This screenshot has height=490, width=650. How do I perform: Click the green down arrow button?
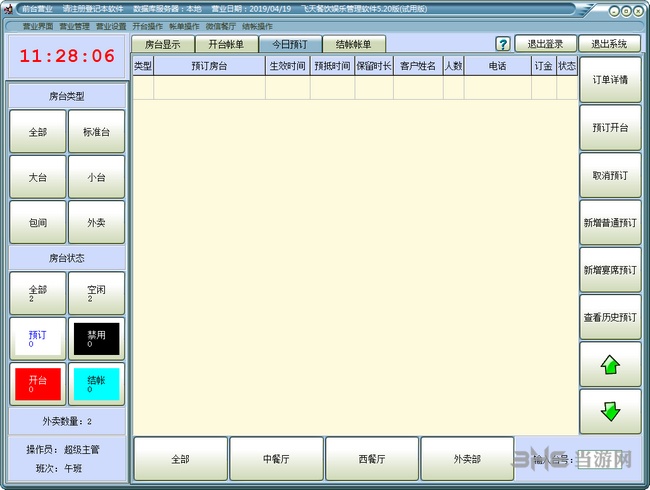(610, 411)
